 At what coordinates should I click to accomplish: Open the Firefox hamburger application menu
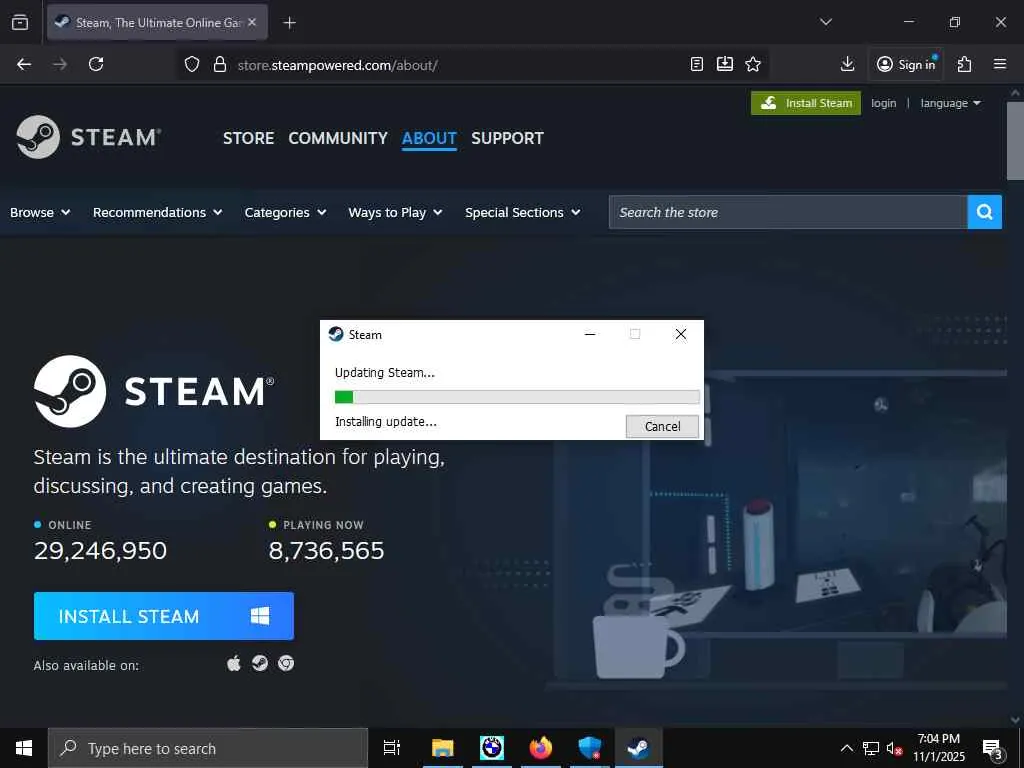point(1000,64)
